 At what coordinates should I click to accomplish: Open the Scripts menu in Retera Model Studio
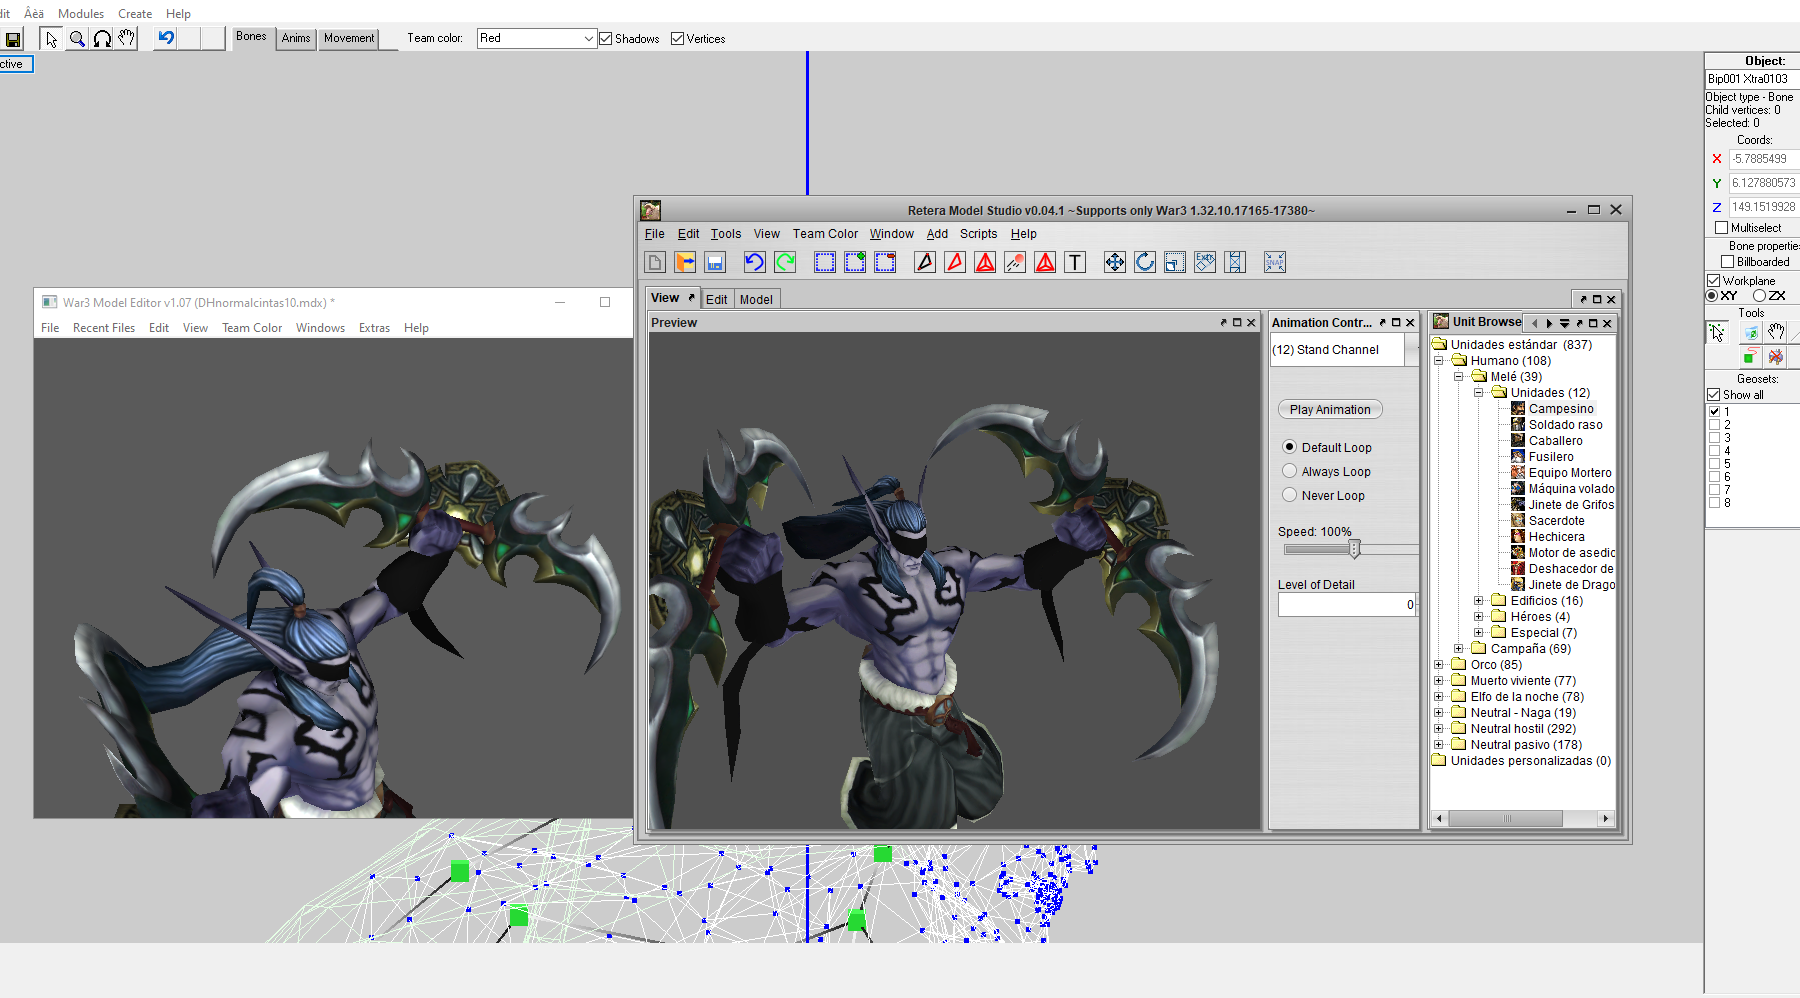point(978,234)
